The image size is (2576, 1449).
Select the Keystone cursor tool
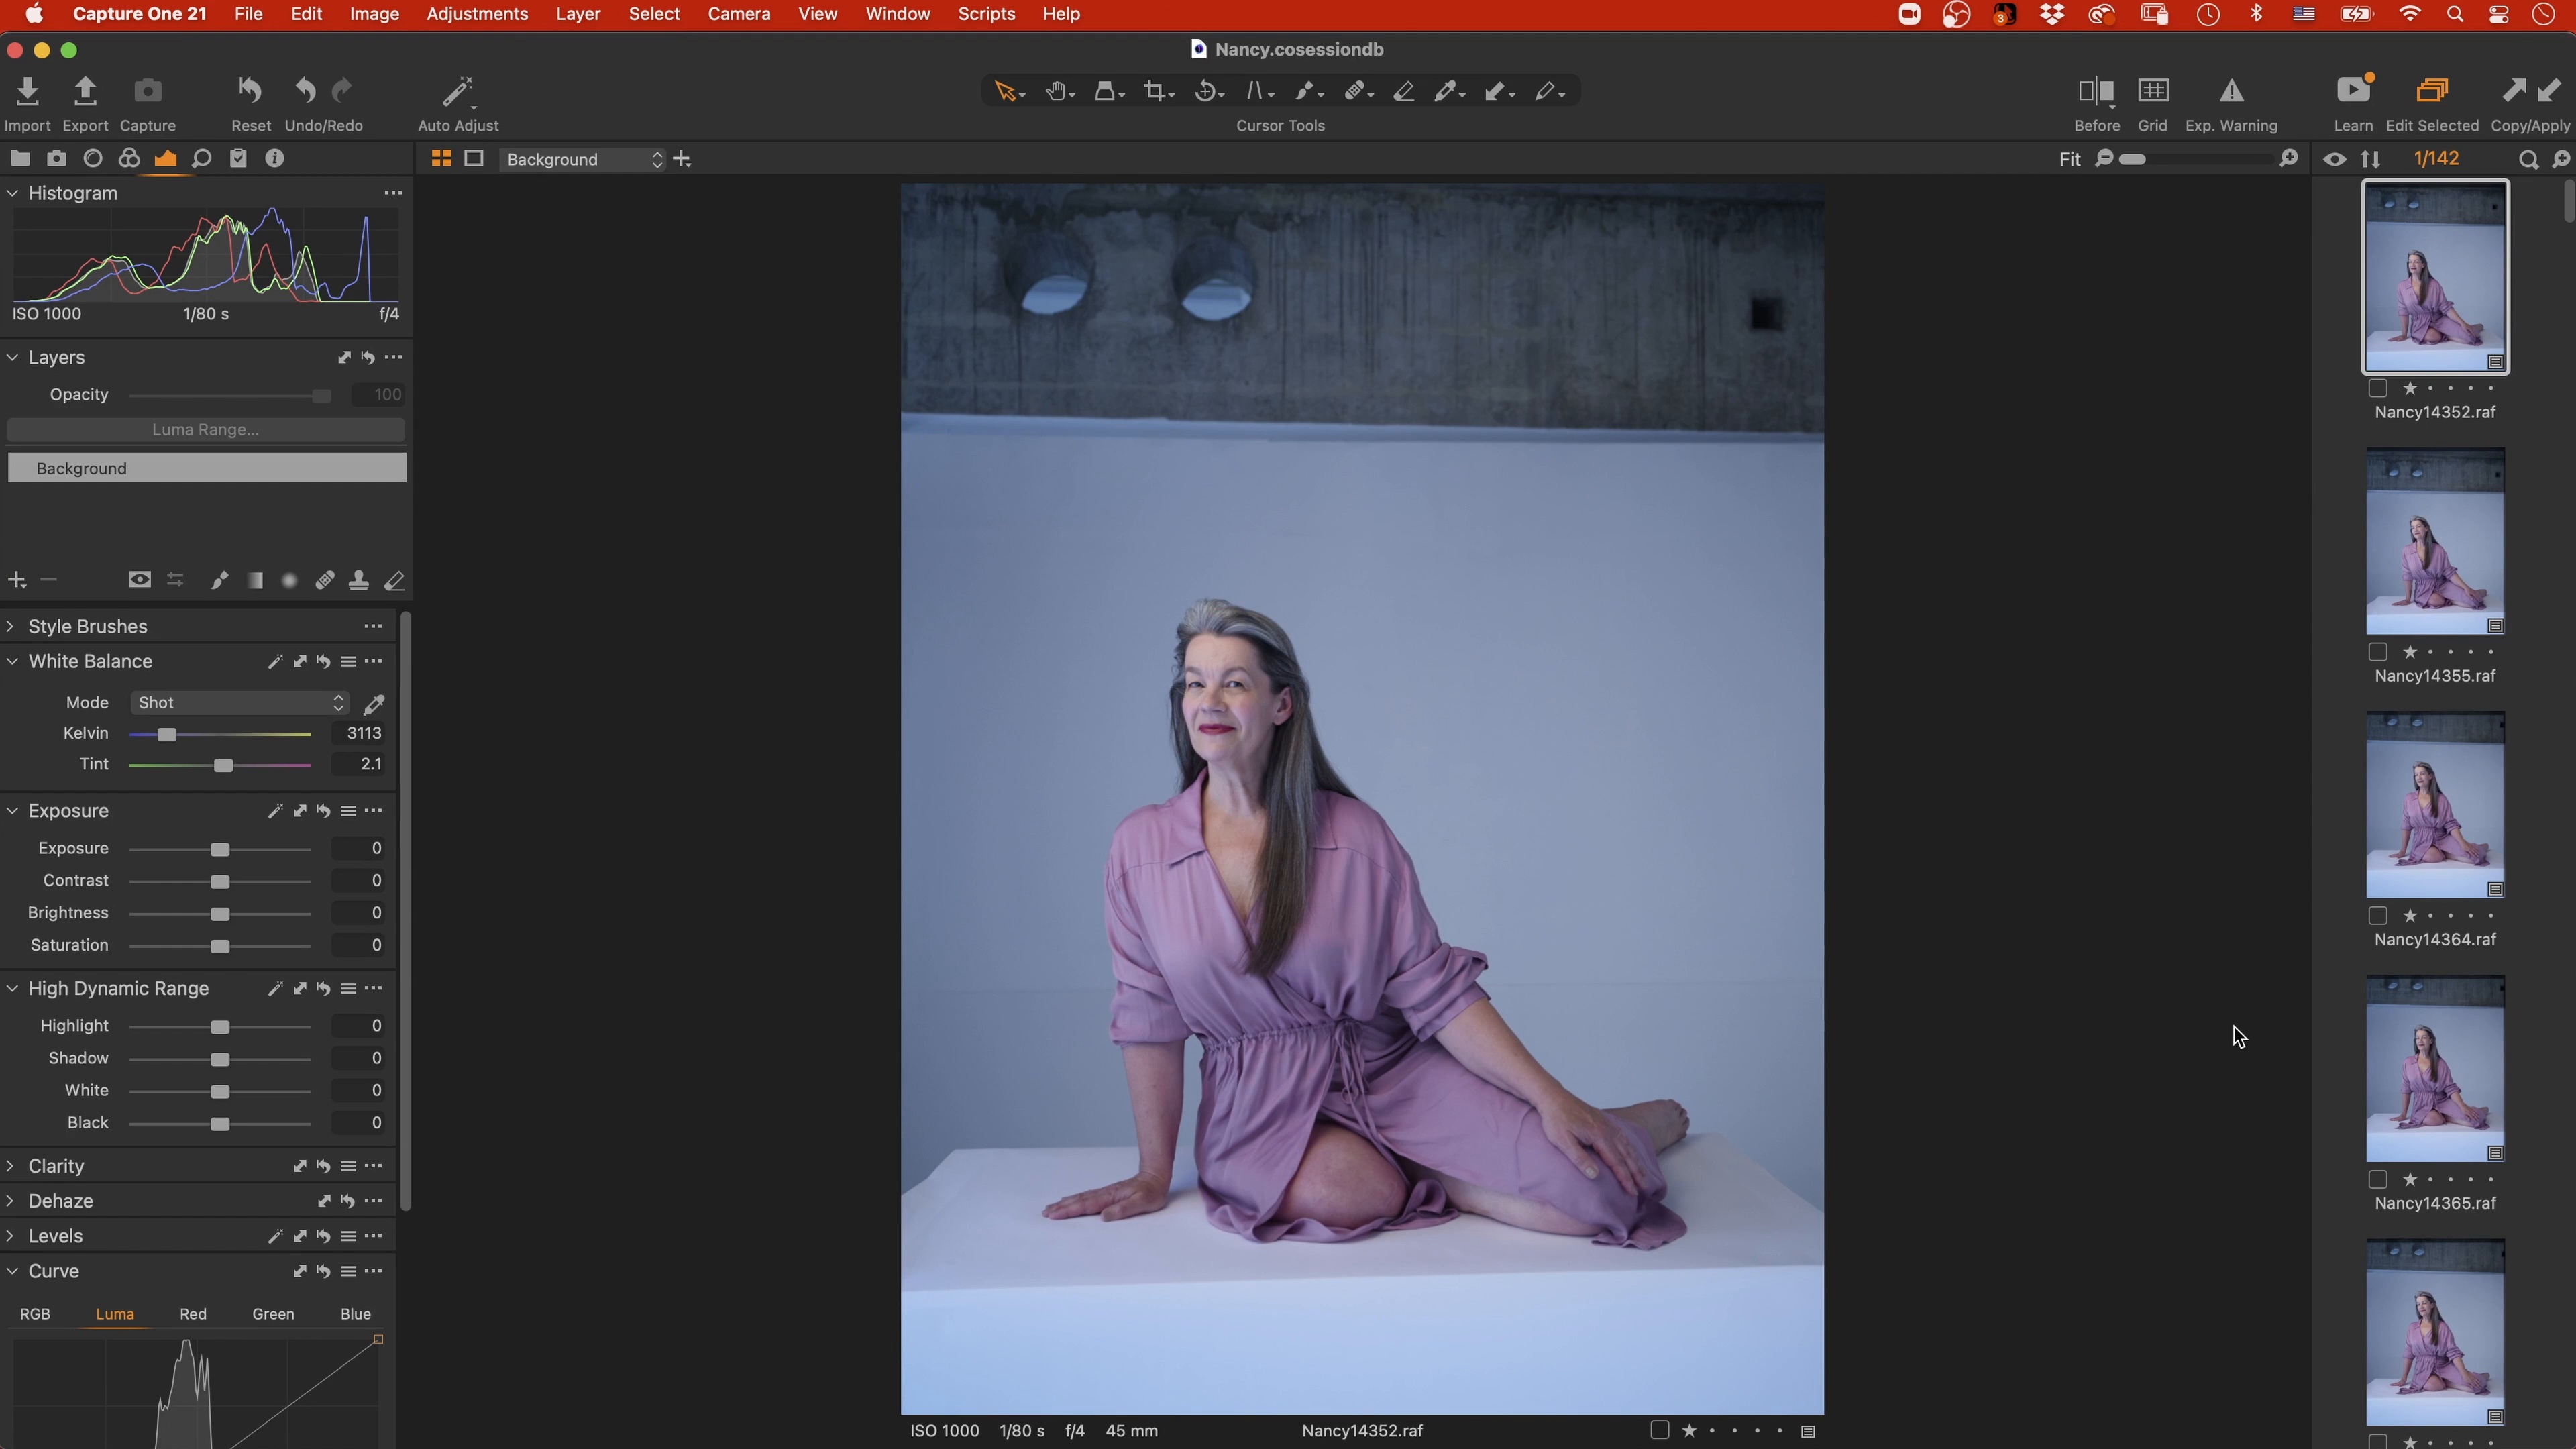(1255, 92)
